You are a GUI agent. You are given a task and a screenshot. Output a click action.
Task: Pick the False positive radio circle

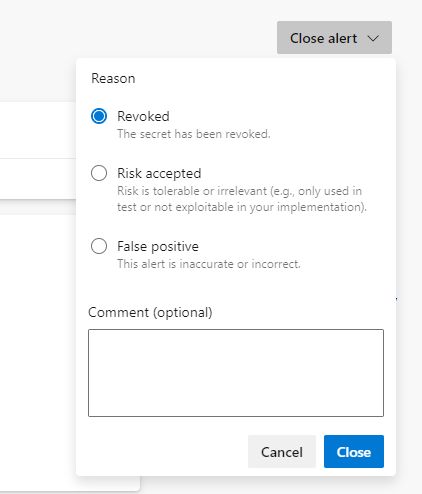click(x=99, y=246)
